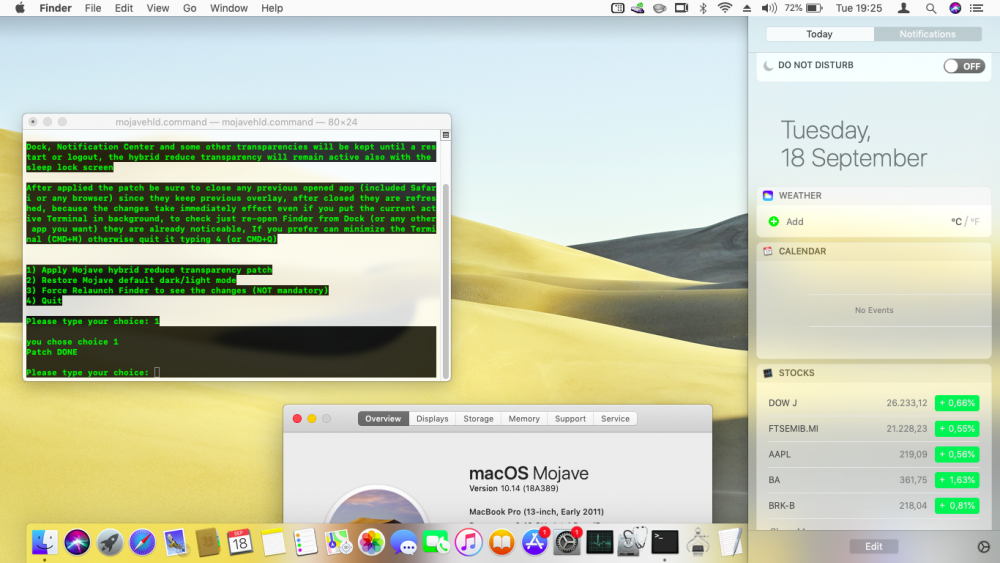Toggle AAPL stock percentage change display
The height and width of the screenshot is (563, 1000).
point(957,454)
